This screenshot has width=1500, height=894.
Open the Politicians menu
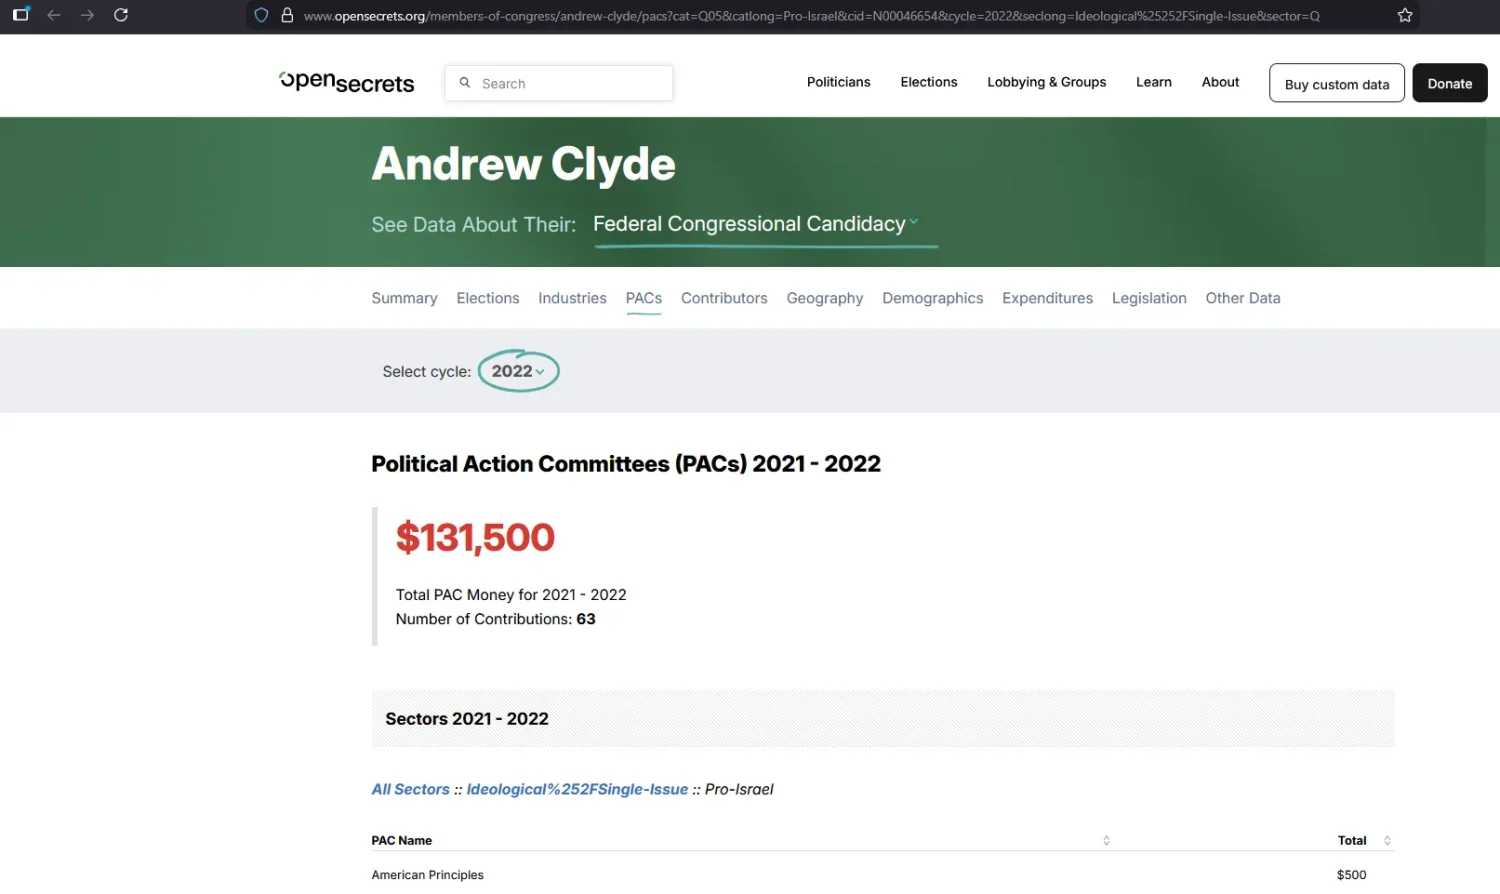(838, 82)
